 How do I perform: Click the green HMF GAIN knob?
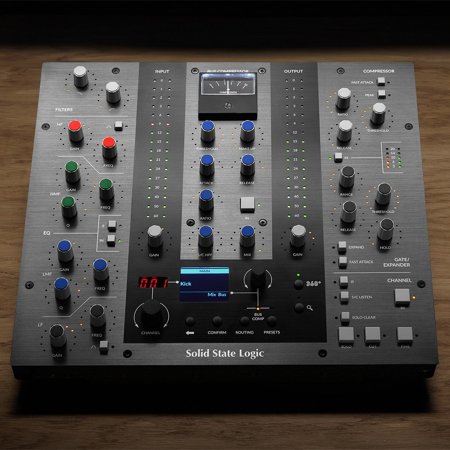[72, 172]
